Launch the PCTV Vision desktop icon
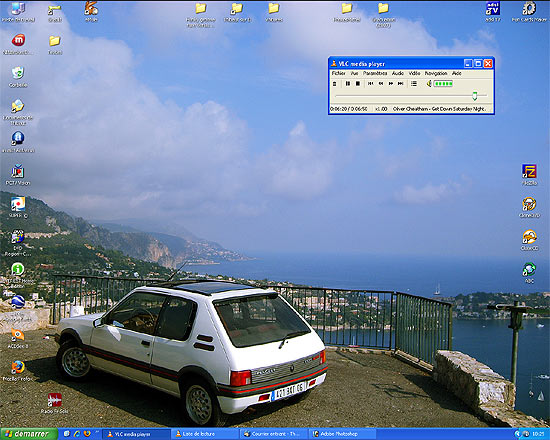This screenshot has width=550, height=440. tap(18, 174)
